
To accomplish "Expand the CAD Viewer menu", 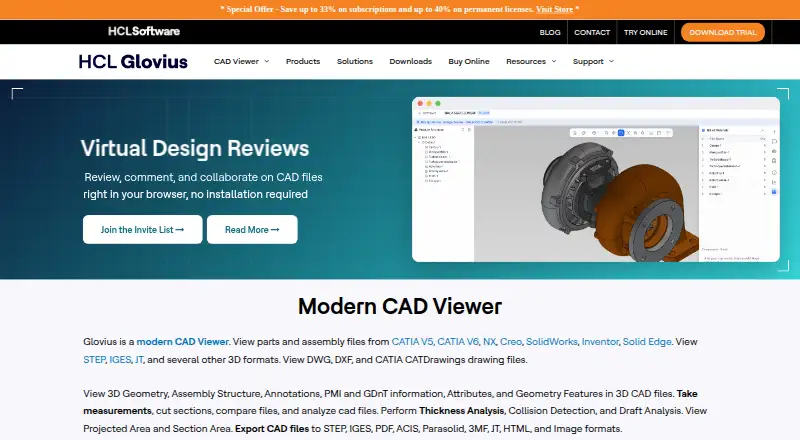I will [241, 61].
